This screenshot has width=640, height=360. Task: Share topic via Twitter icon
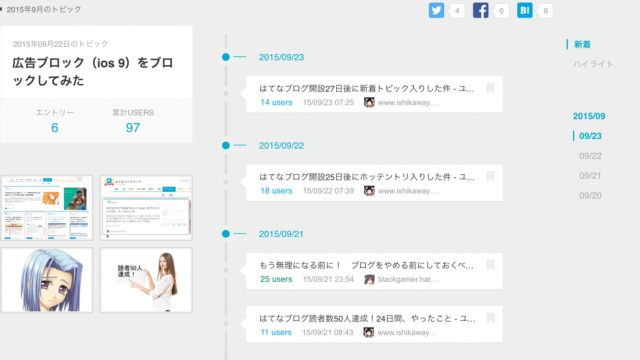click(x=436, y=11)
